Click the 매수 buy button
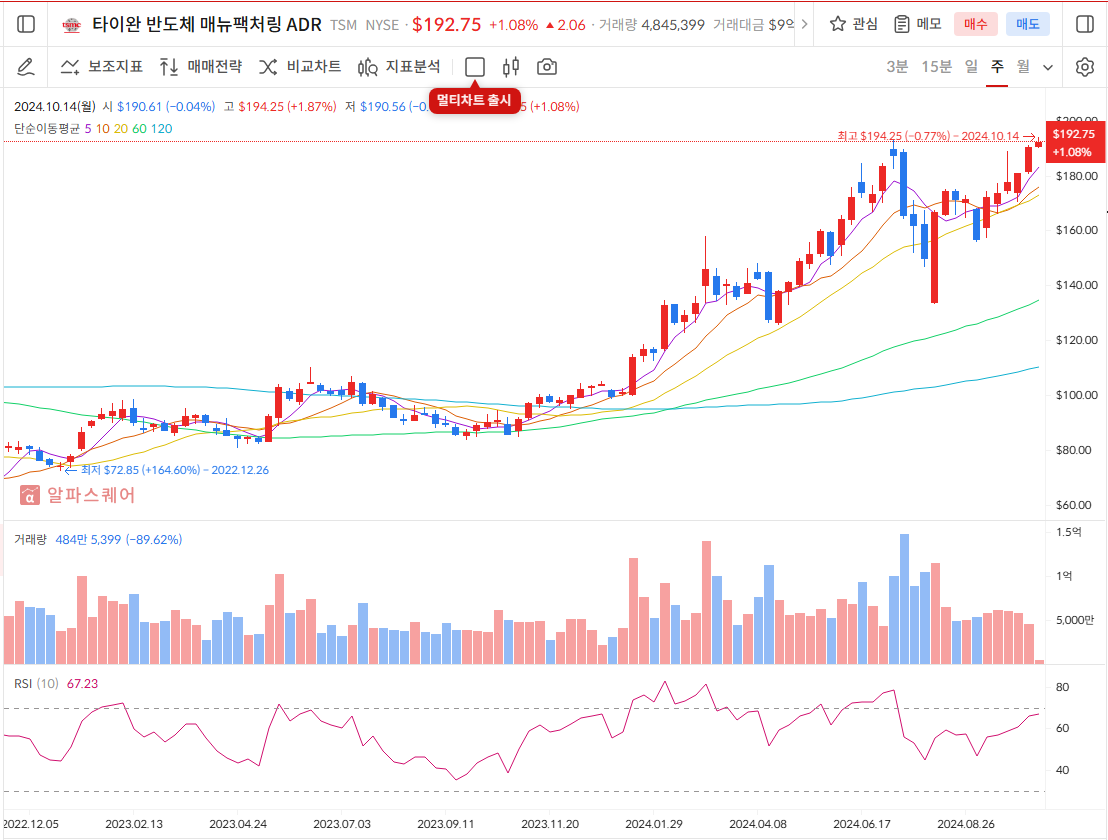1108x840 pixels. tap(975, 24)
